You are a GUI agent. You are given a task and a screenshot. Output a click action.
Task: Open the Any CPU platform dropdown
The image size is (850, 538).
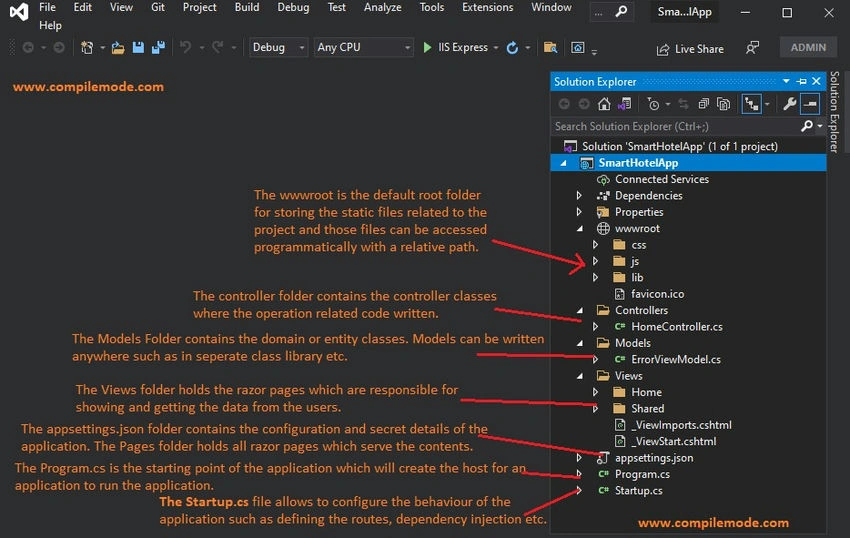click(x=364, y=48)
